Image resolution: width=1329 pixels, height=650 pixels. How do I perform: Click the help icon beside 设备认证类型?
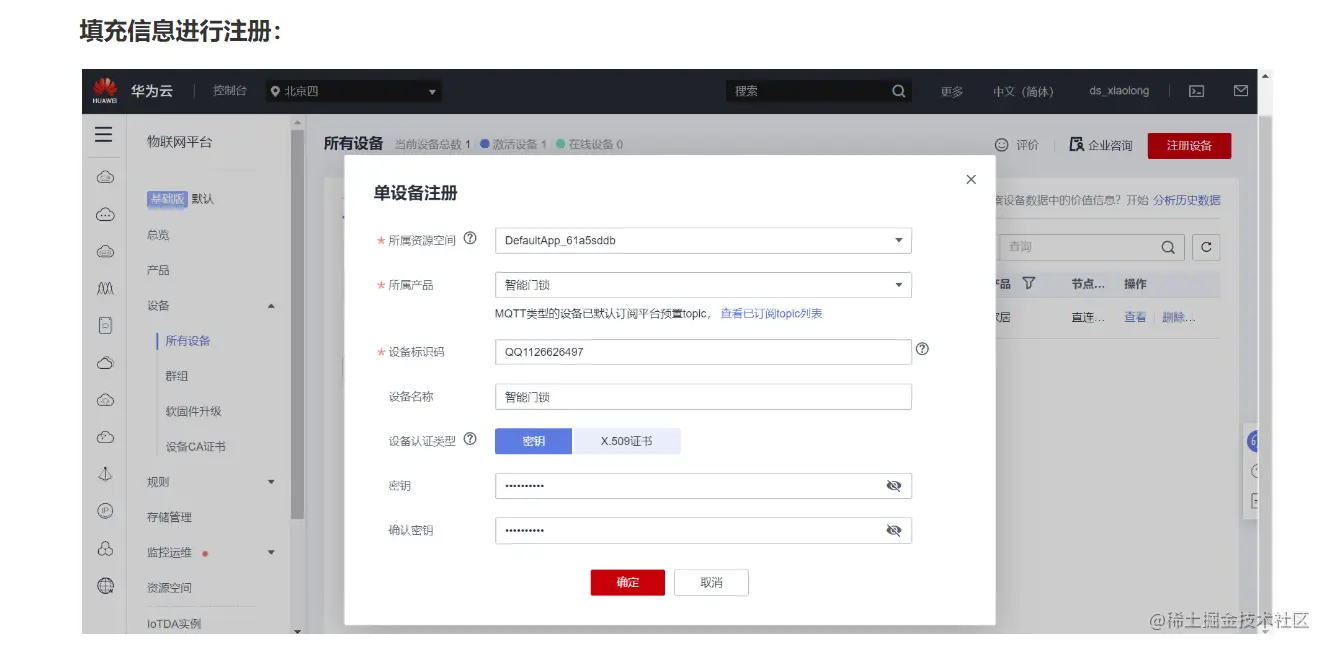(x=470, y=439)
